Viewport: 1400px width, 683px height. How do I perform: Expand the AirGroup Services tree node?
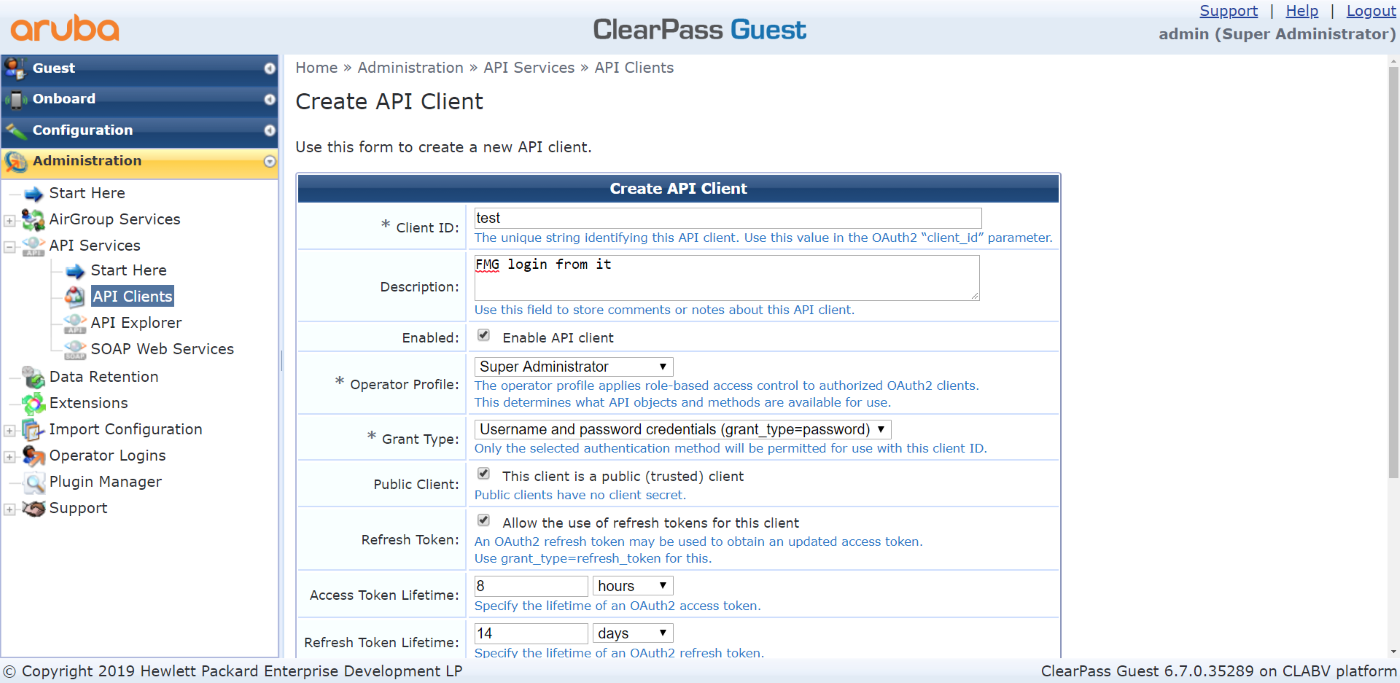coord(10,220)
